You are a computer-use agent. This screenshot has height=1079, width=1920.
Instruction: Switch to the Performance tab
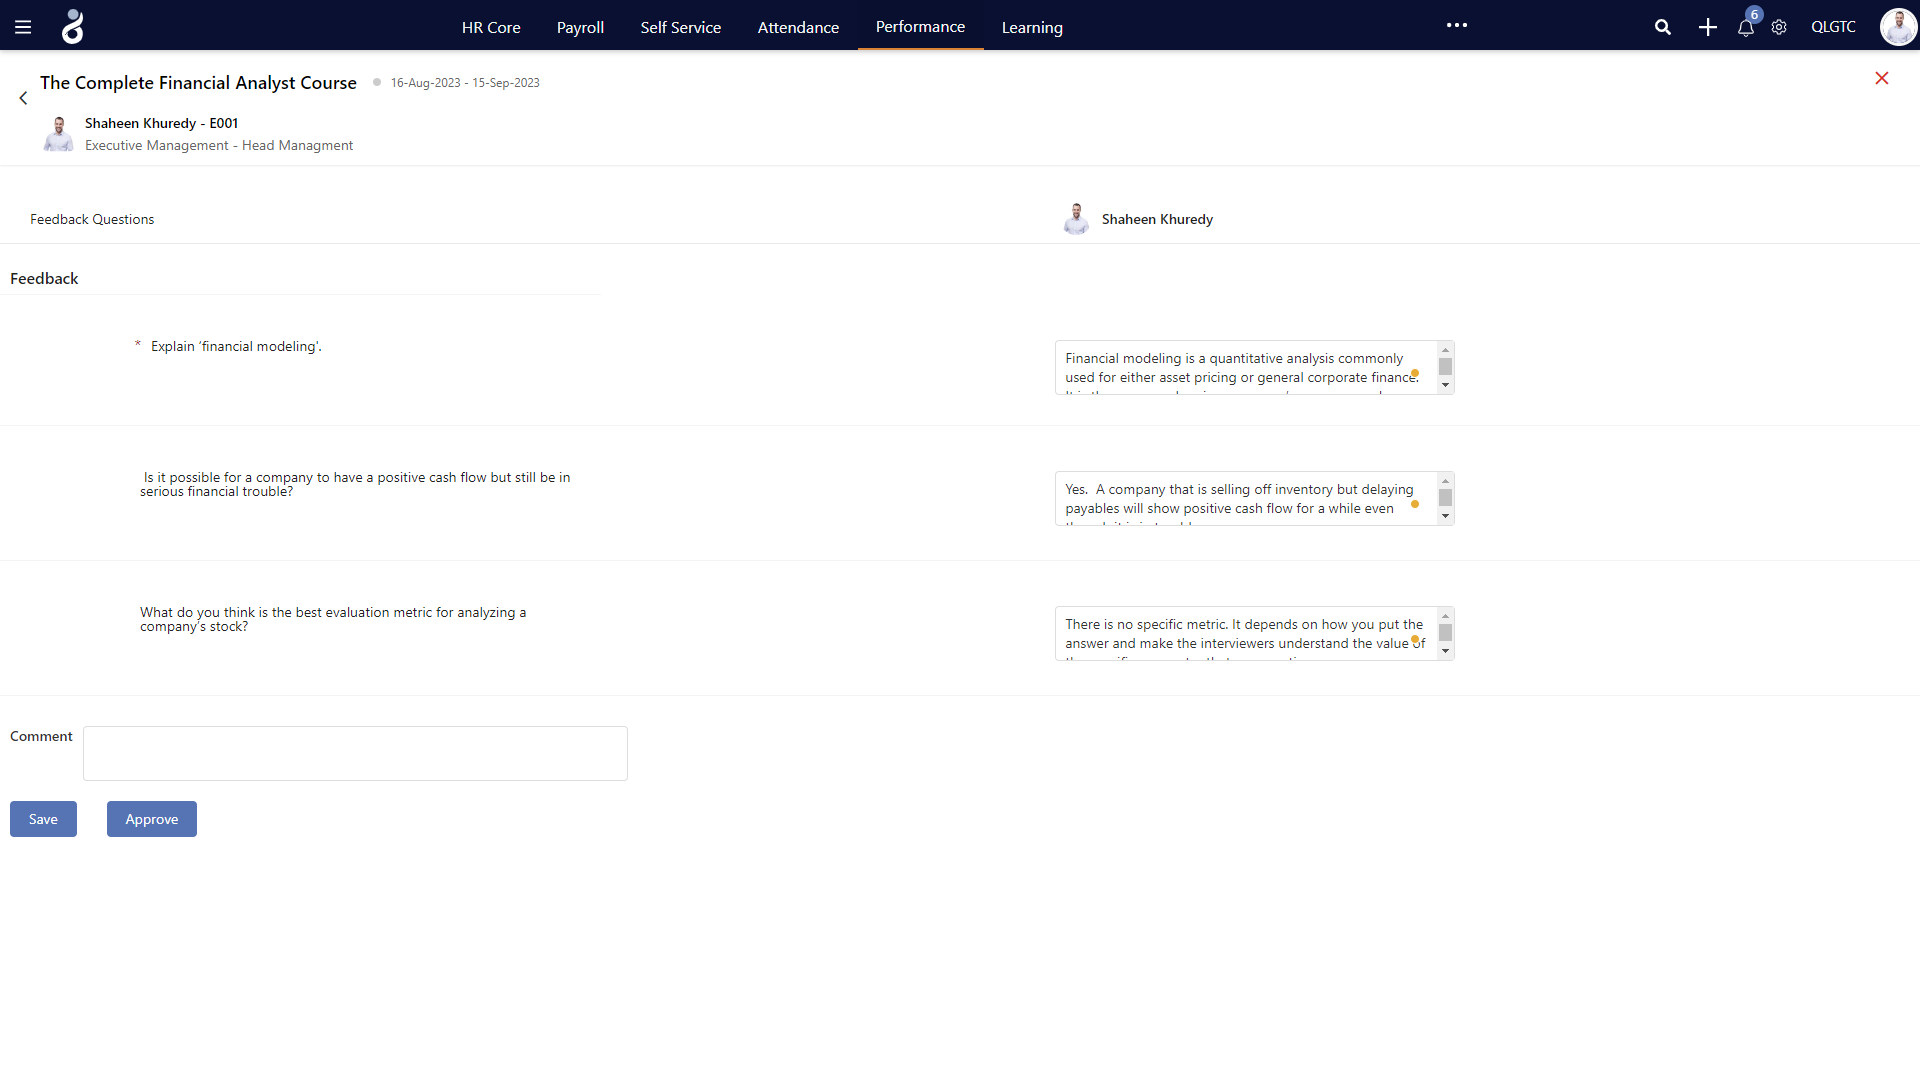(x=920, y=27)
